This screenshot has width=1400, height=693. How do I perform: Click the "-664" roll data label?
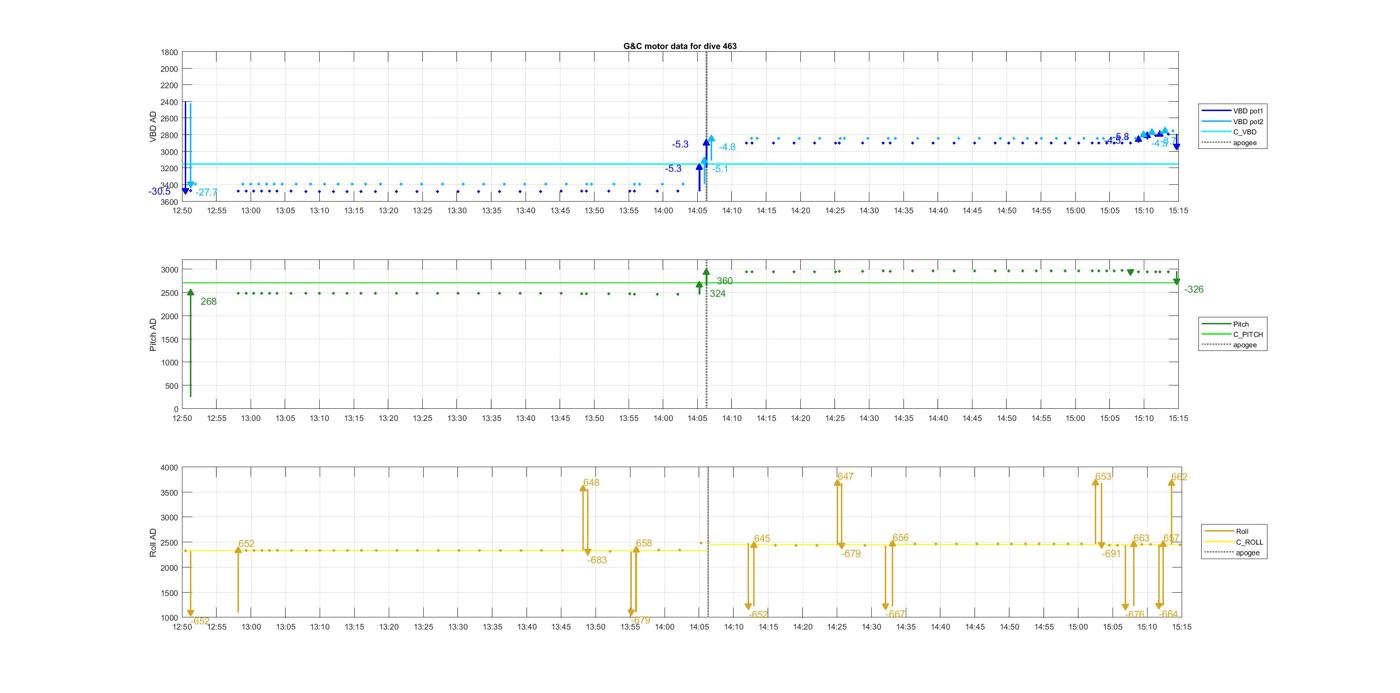1170,615
